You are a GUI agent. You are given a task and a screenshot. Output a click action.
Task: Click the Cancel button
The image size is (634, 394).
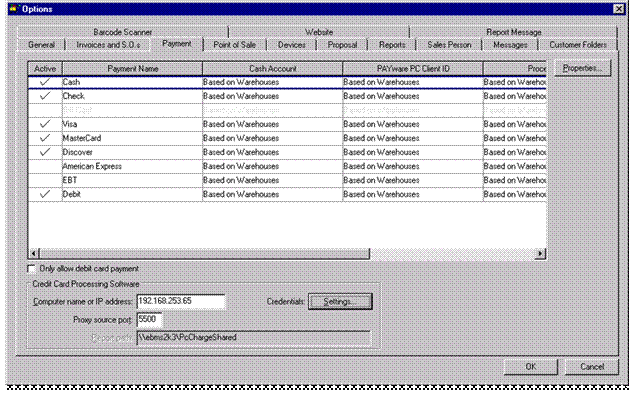[592, 366]
